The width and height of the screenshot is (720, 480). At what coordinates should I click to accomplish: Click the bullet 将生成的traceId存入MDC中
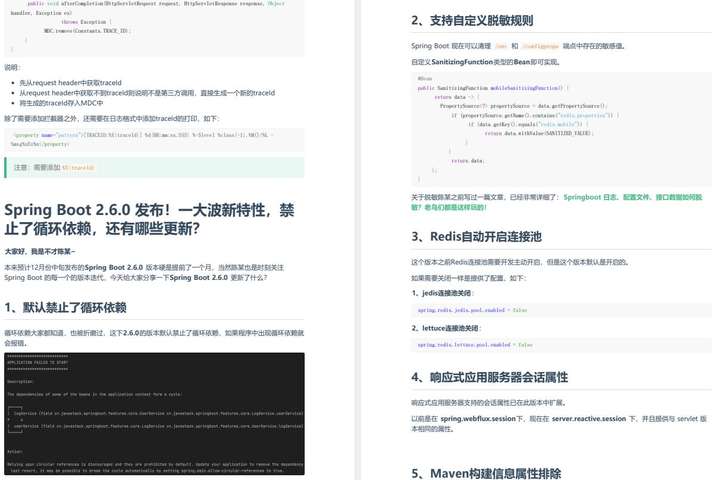[61, 103]
